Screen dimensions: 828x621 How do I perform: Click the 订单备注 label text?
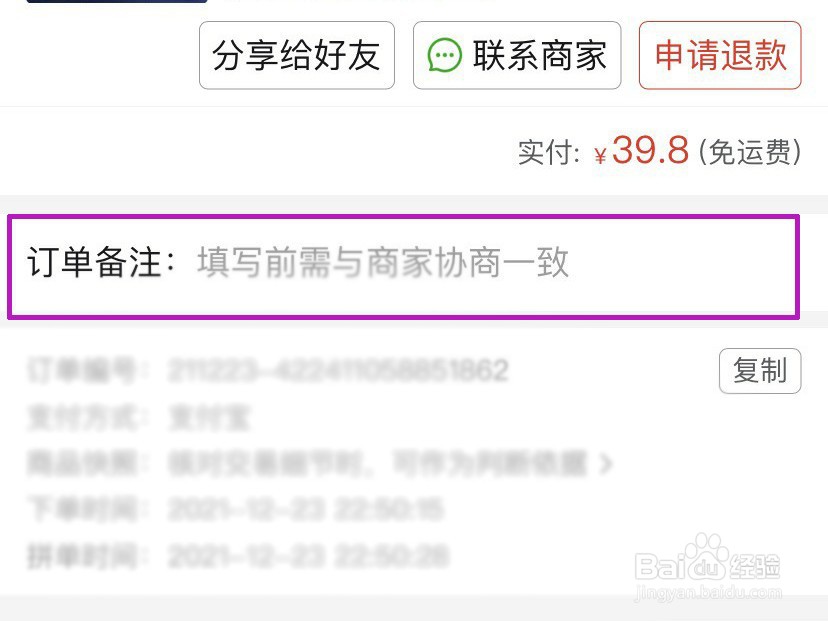(x=100, y=262)
